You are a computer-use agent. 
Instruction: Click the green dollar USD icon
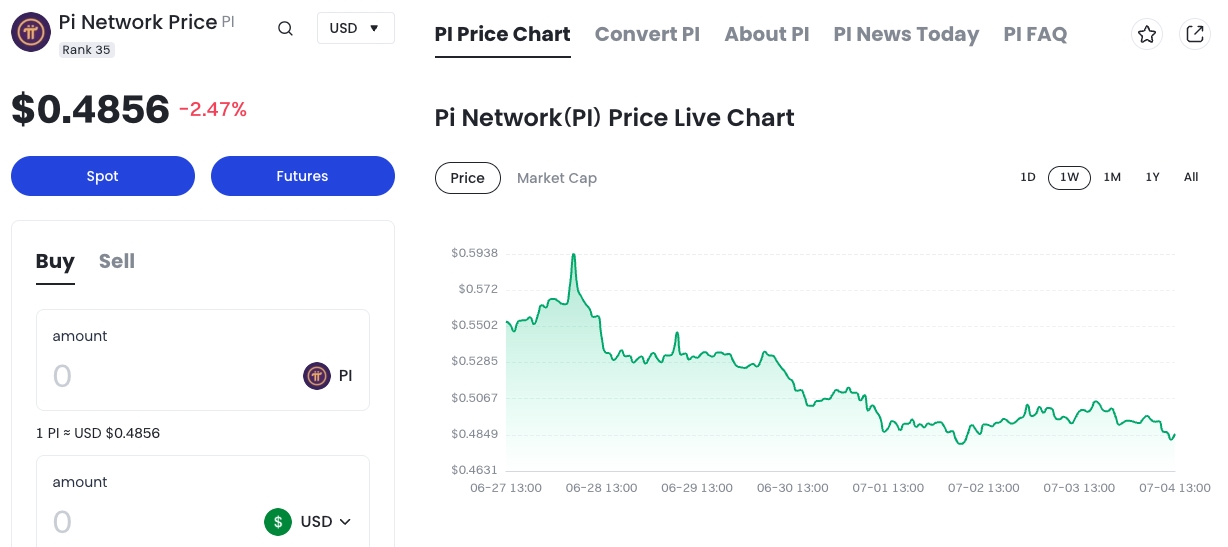pyautogui.click(x=278, y=521)
